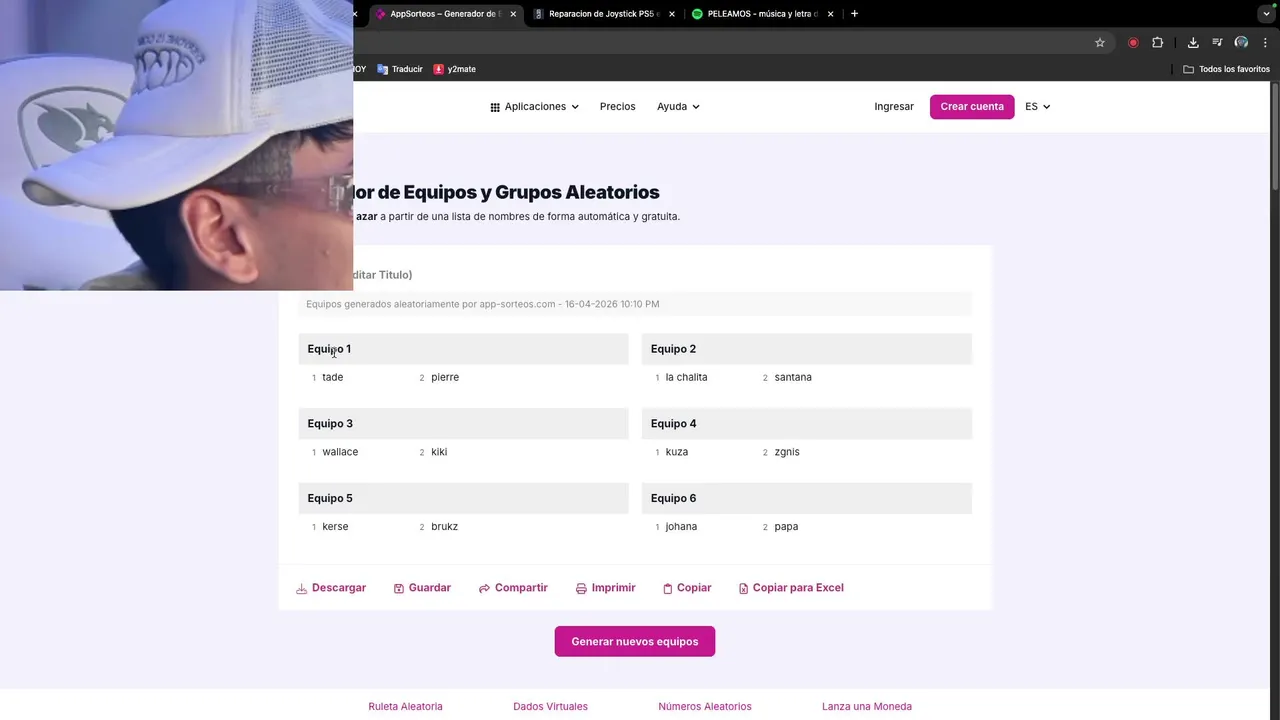The image size is (1280, 720).
Task: Click the Equipo 4 header
Action: (807, 424)
